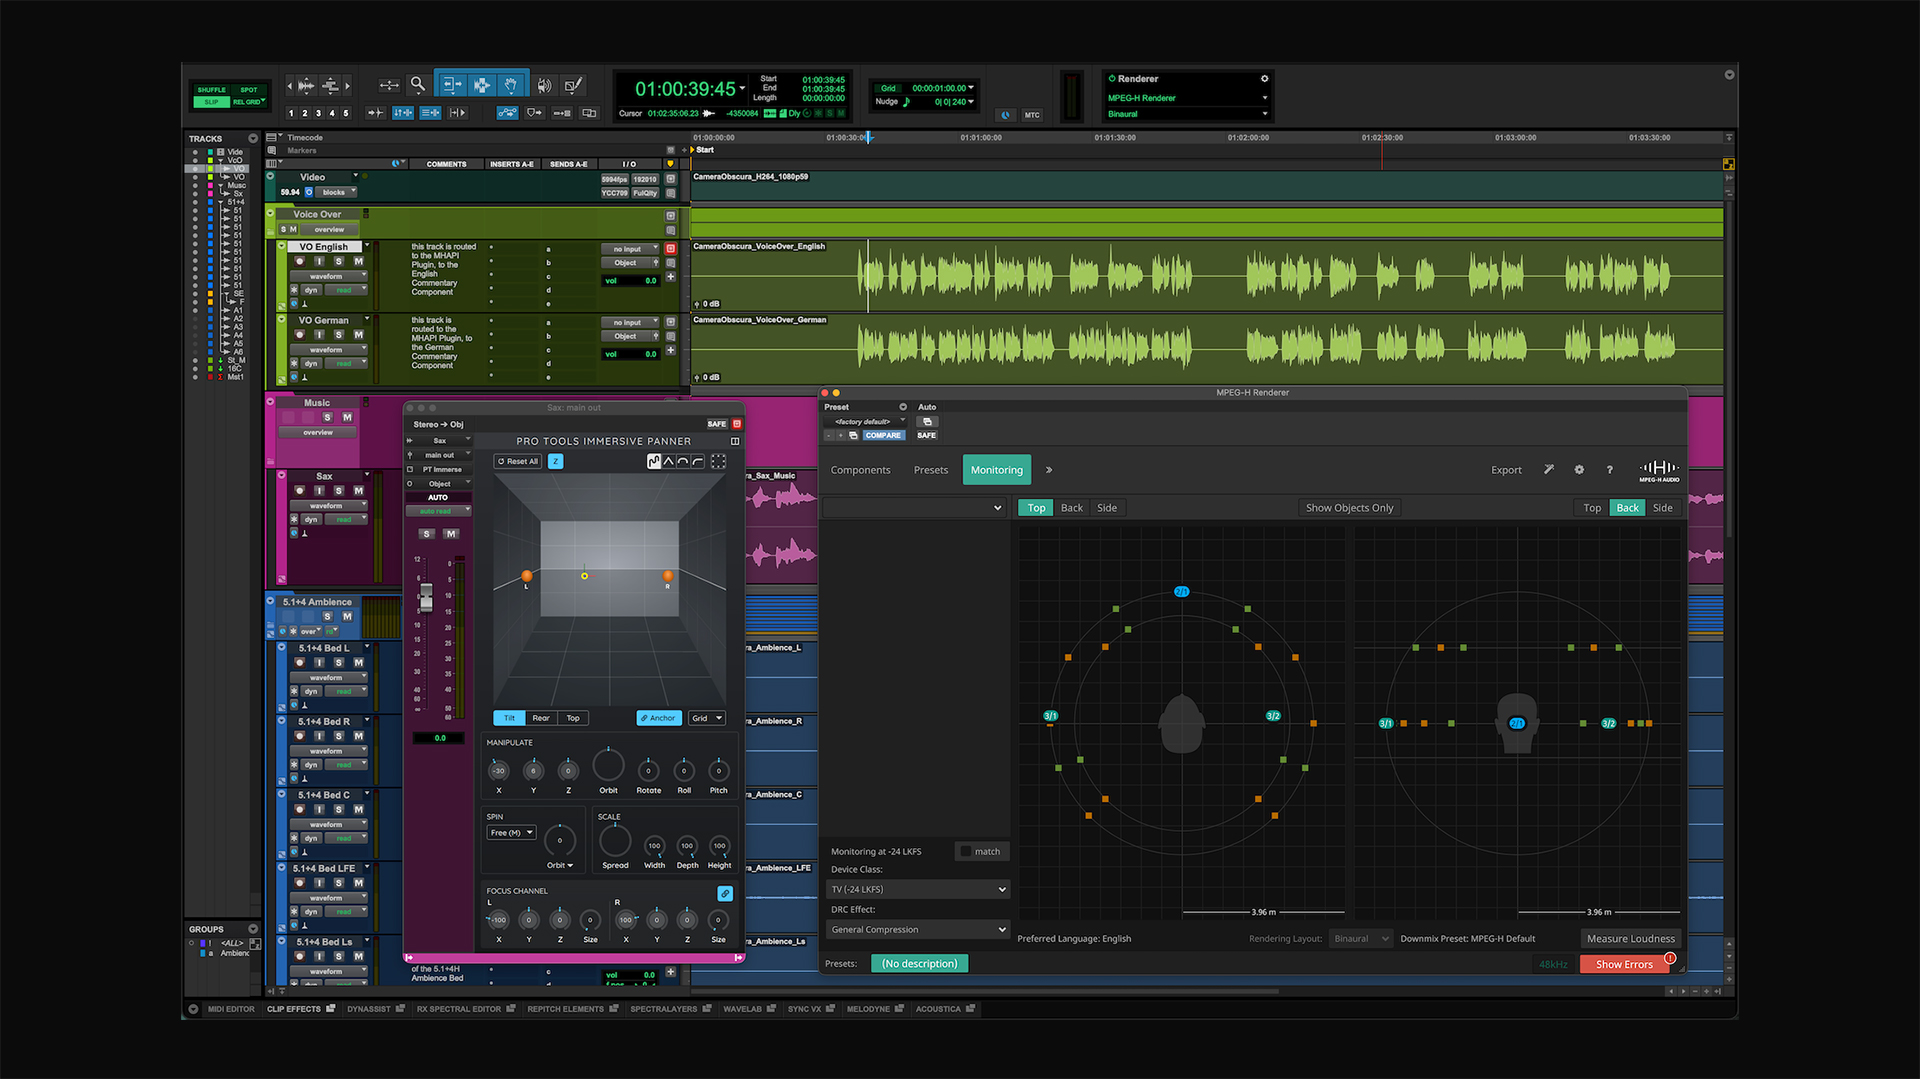Toggle Link Timeline and Edit Selection
1920x1079 pixels.
pyautogui.click(x=403, y=113)
